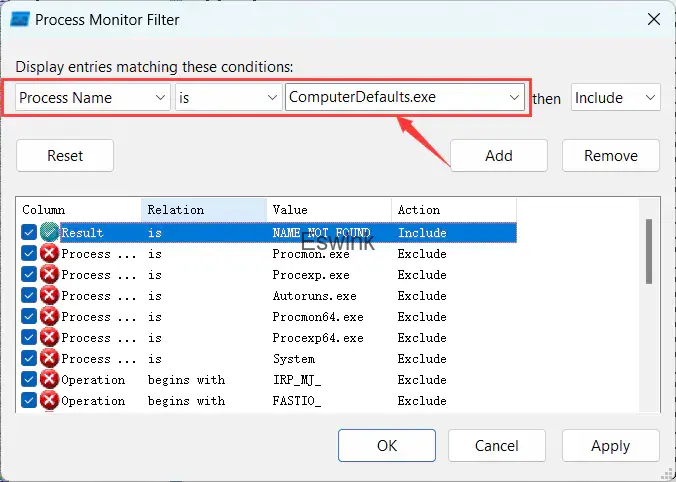676x482 pixels.
Task: Click the Add button
Action: click(x=498, y=155)
